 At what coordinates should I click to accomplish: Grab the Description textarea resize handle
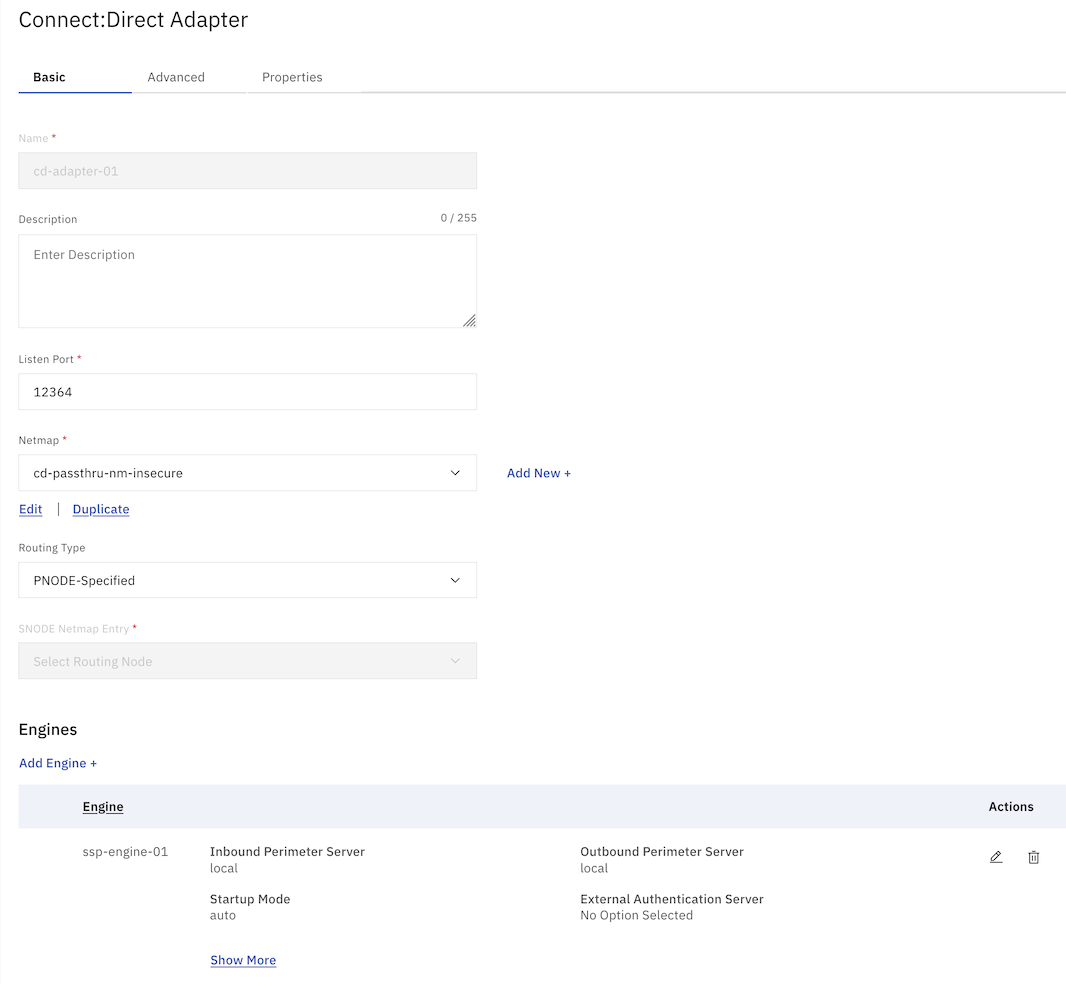click(469, 320)
